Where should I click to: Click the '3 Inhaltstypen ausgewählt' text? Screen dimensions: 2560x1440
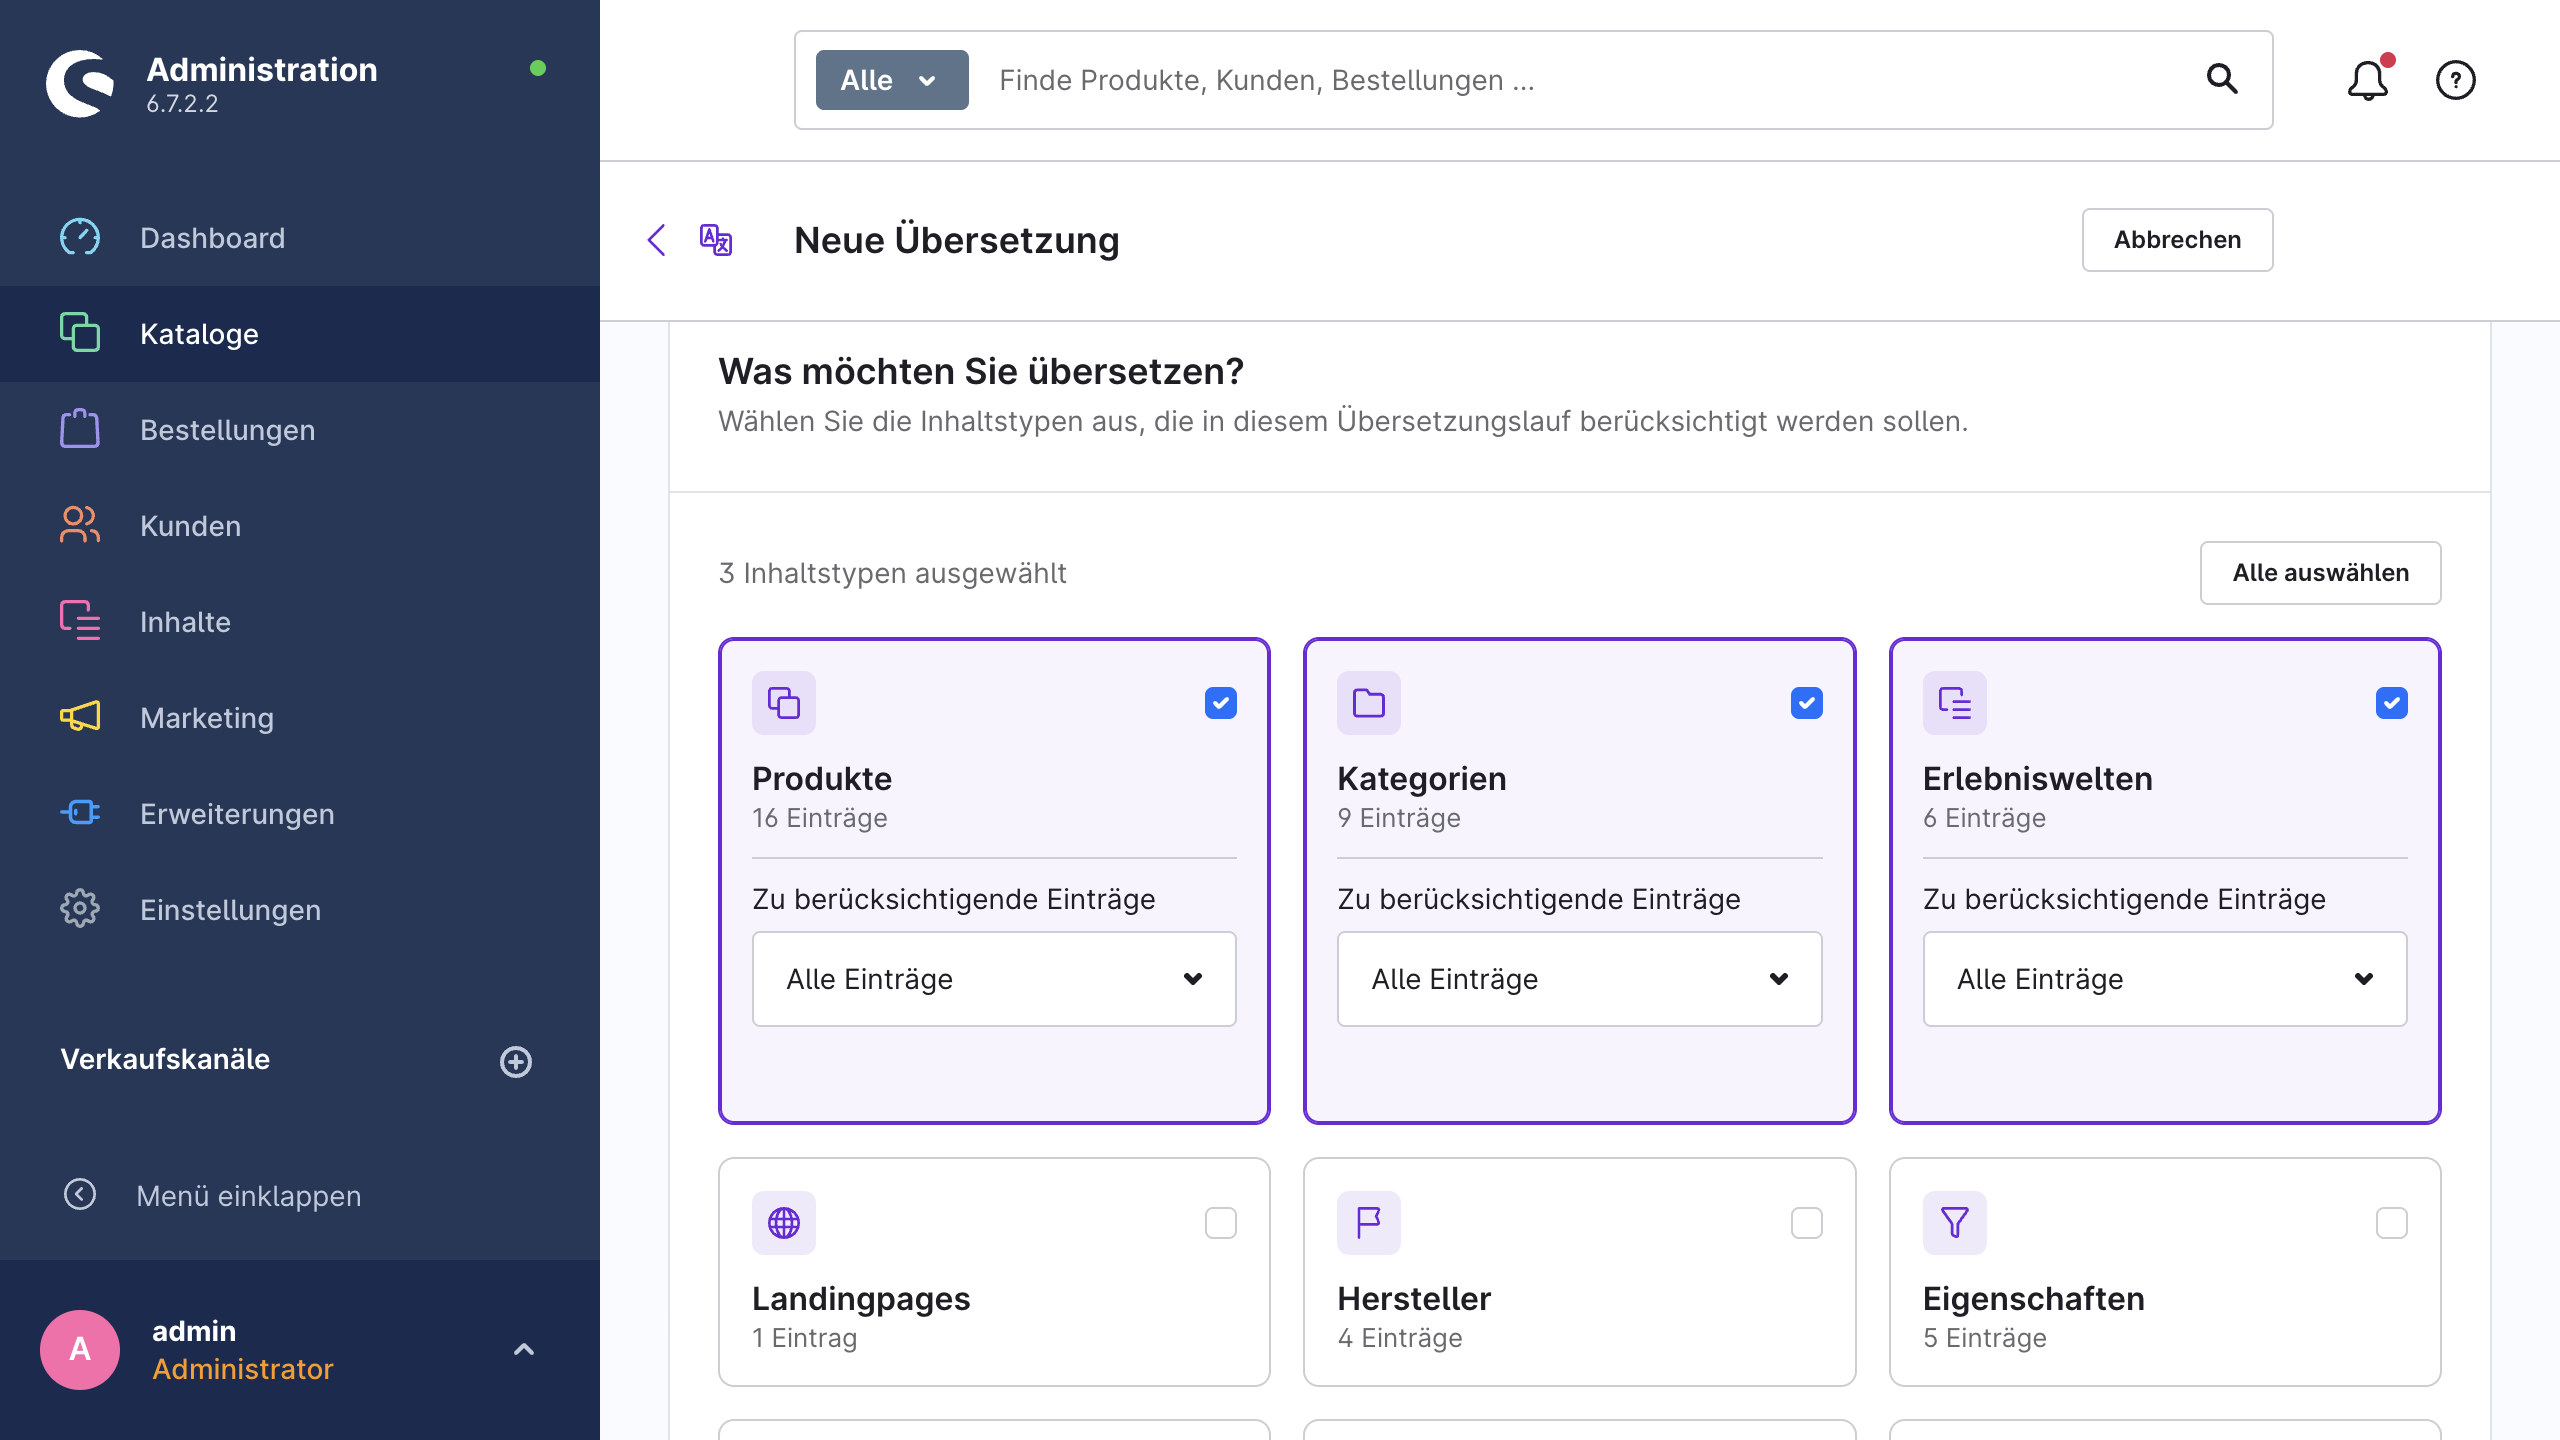(x=892, y=573)
